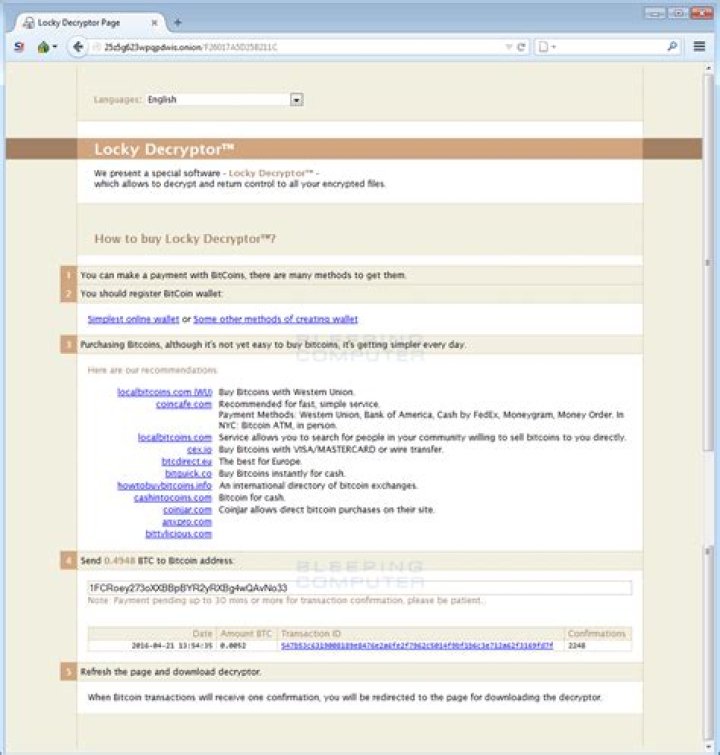Click the green onion Tor button icon
This screenshot has height=755, width=720.
tap(43, 47)
